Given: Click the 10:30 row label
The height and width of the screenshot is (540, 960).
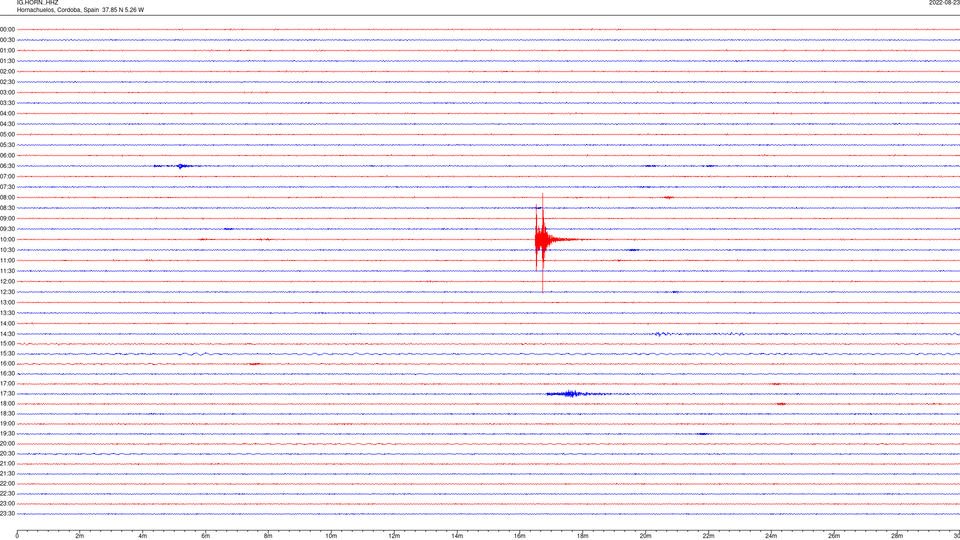Looking at the screenshot, I should pos(7,250).
